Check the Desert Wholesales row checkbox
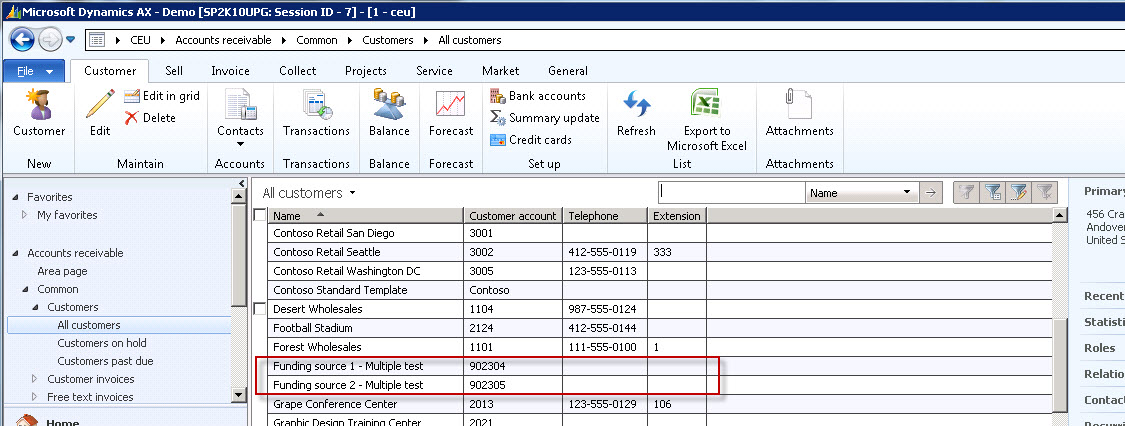This screenshot has width=1125, height=426. point(261,309)
